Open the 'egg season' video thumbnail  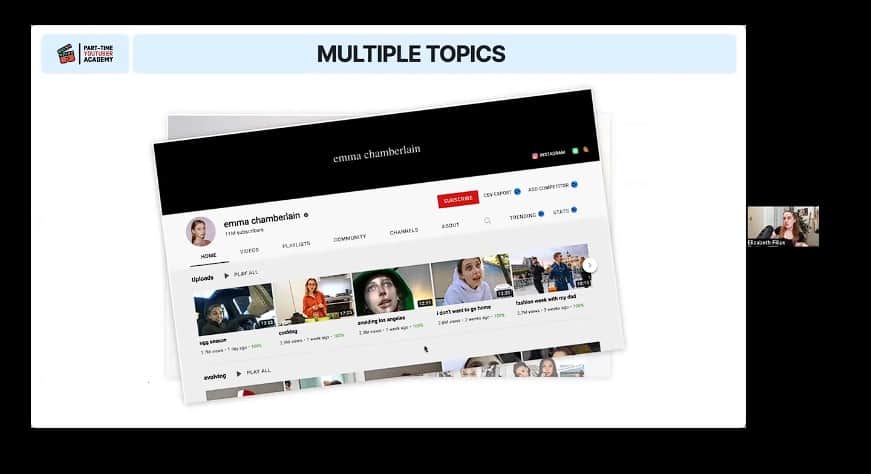pyautogui.click(x=235, y=310)
